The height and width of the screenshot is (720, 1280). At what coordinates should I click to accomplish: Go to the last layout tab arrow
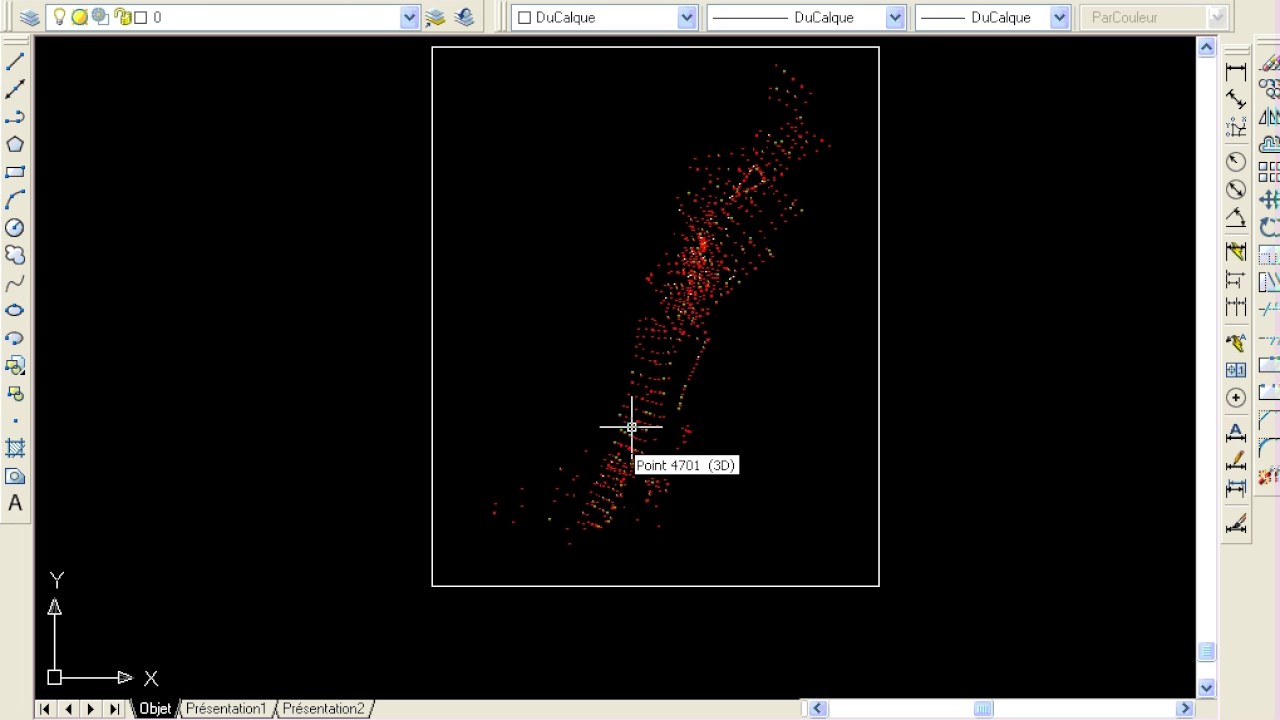[114, 708]
